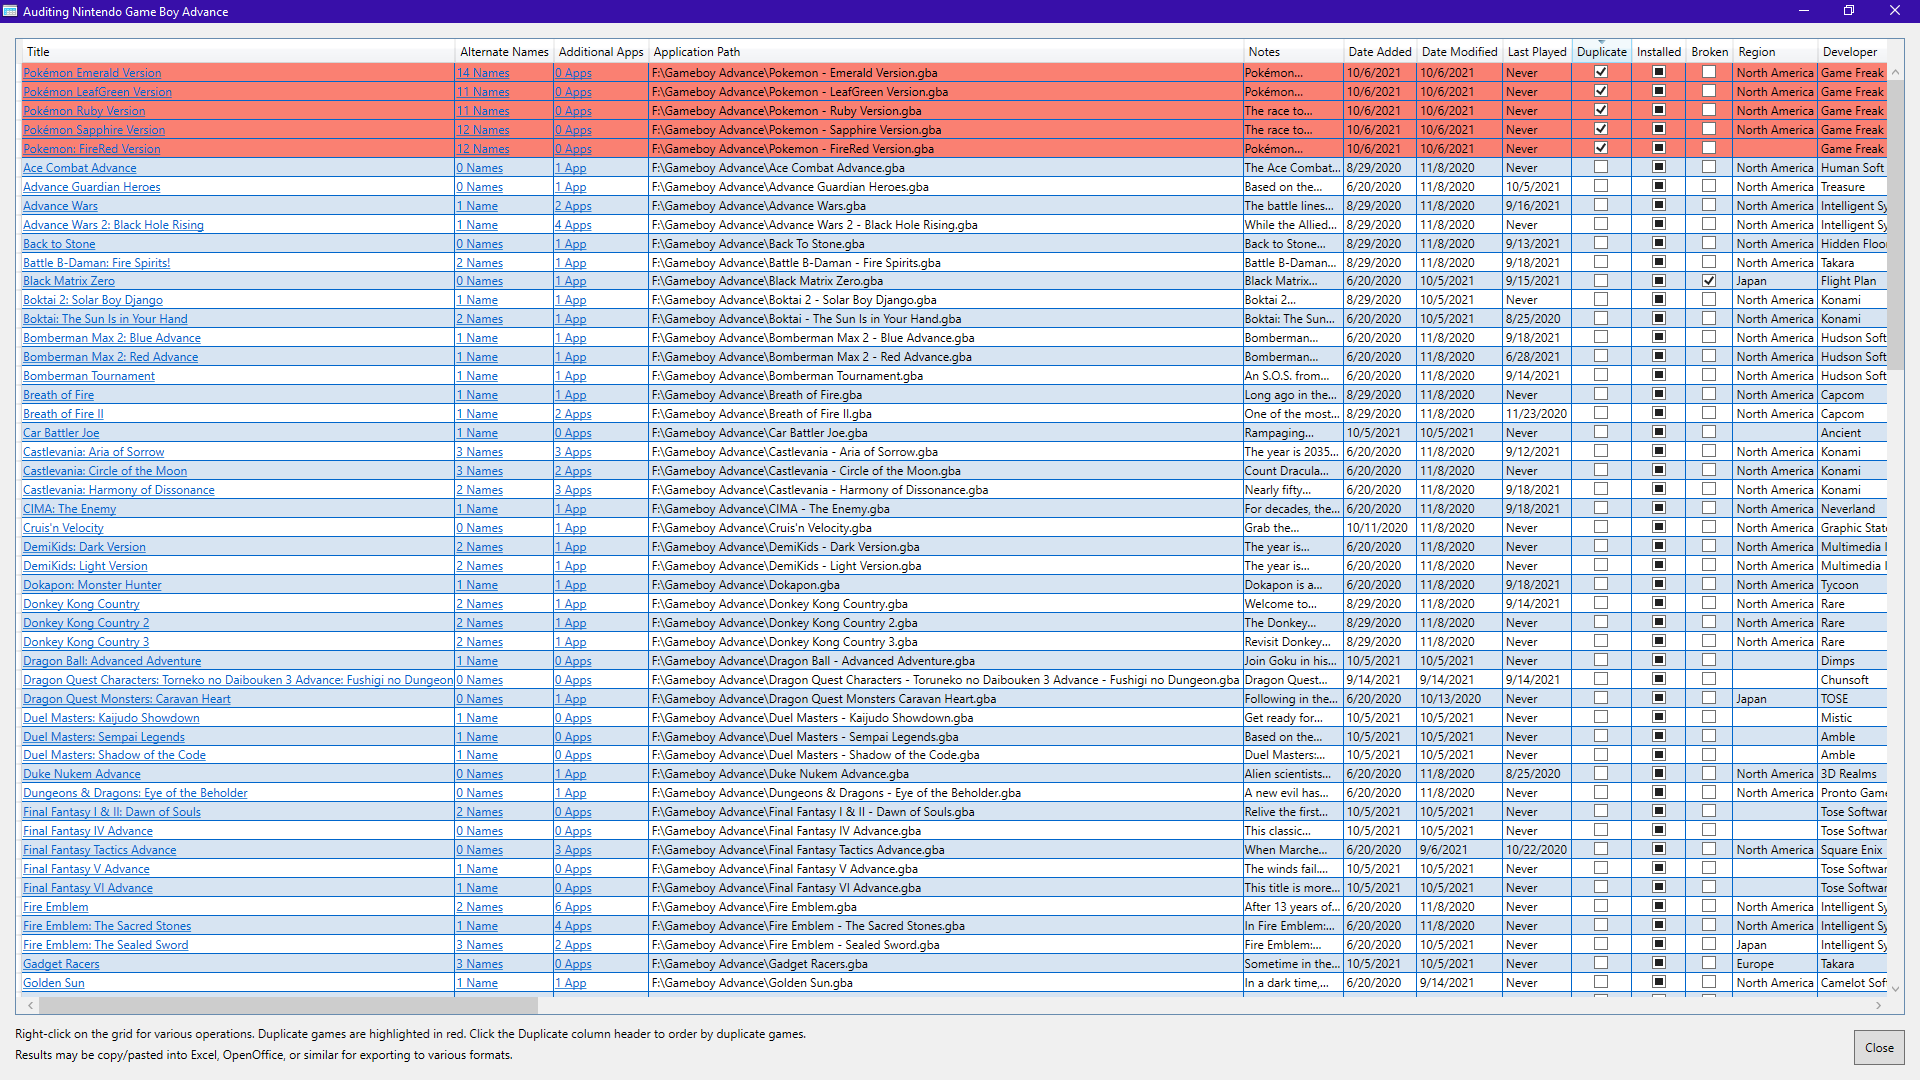Sort the grid by Title column header
1920x1080 pixels.
coord(238,52)
